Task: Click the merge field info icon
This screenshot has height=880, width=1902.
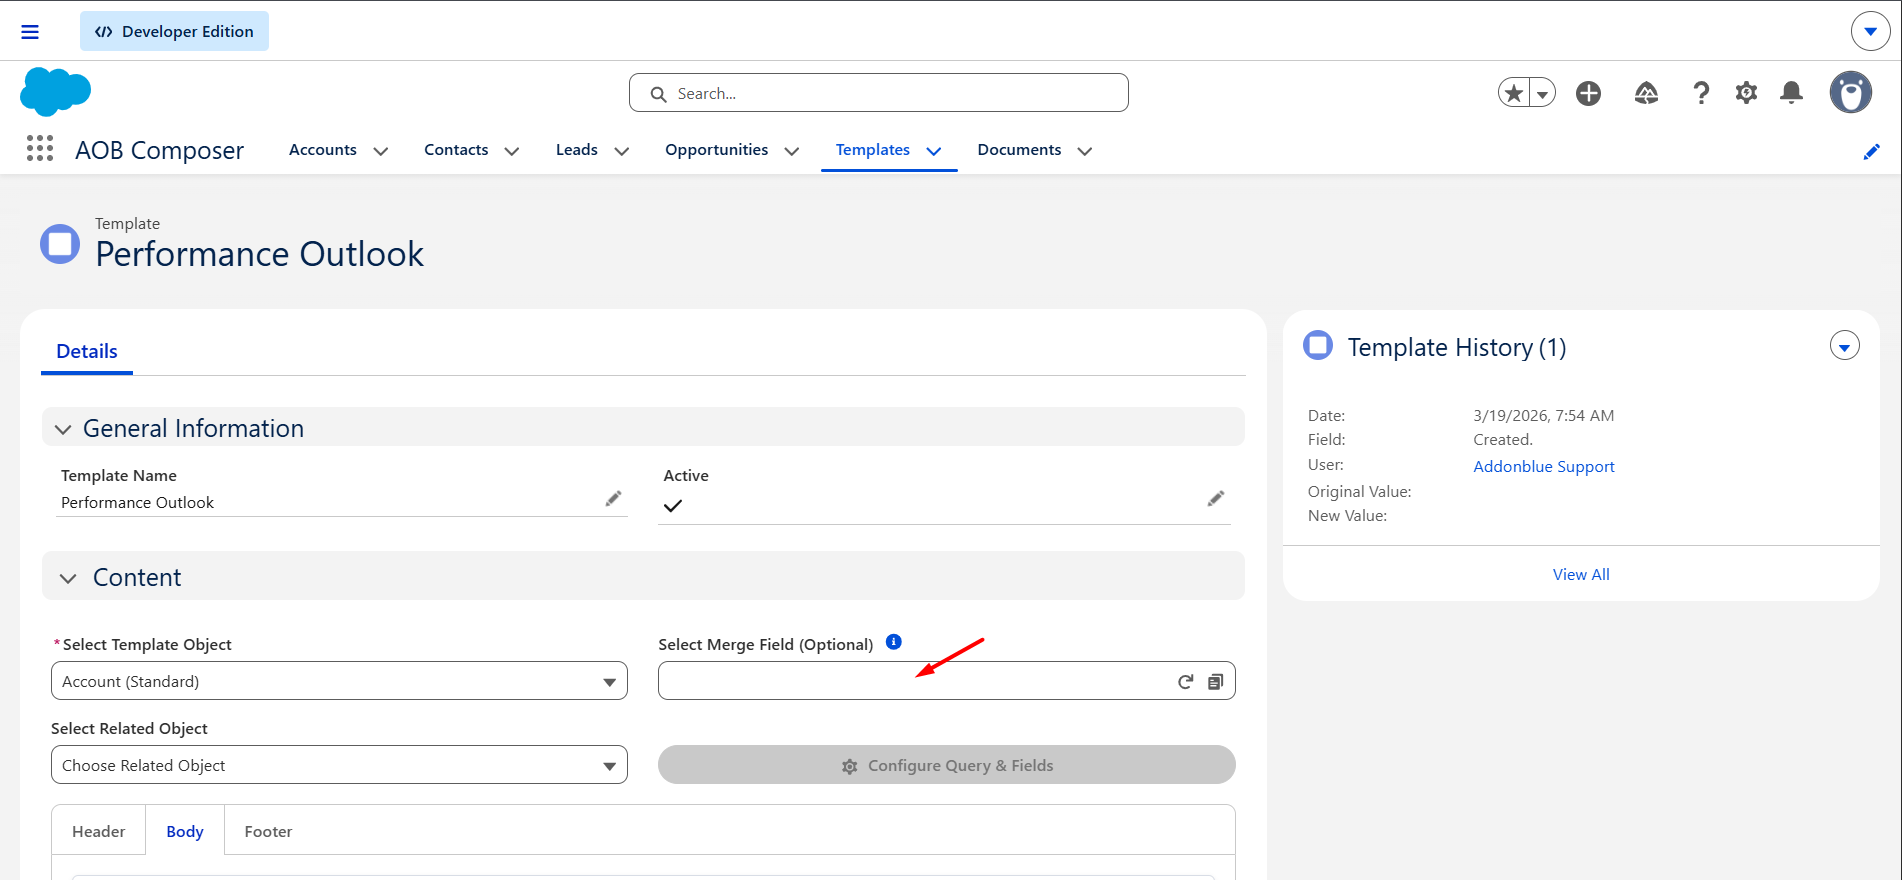Action: point(894,642)
